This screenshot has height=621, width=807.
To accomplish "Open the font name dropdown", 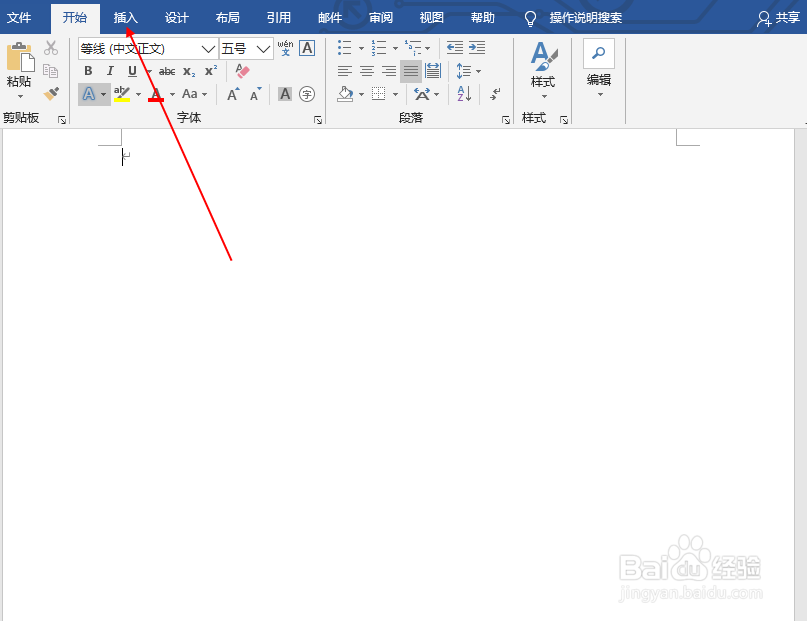I will (x=208, y=49).
